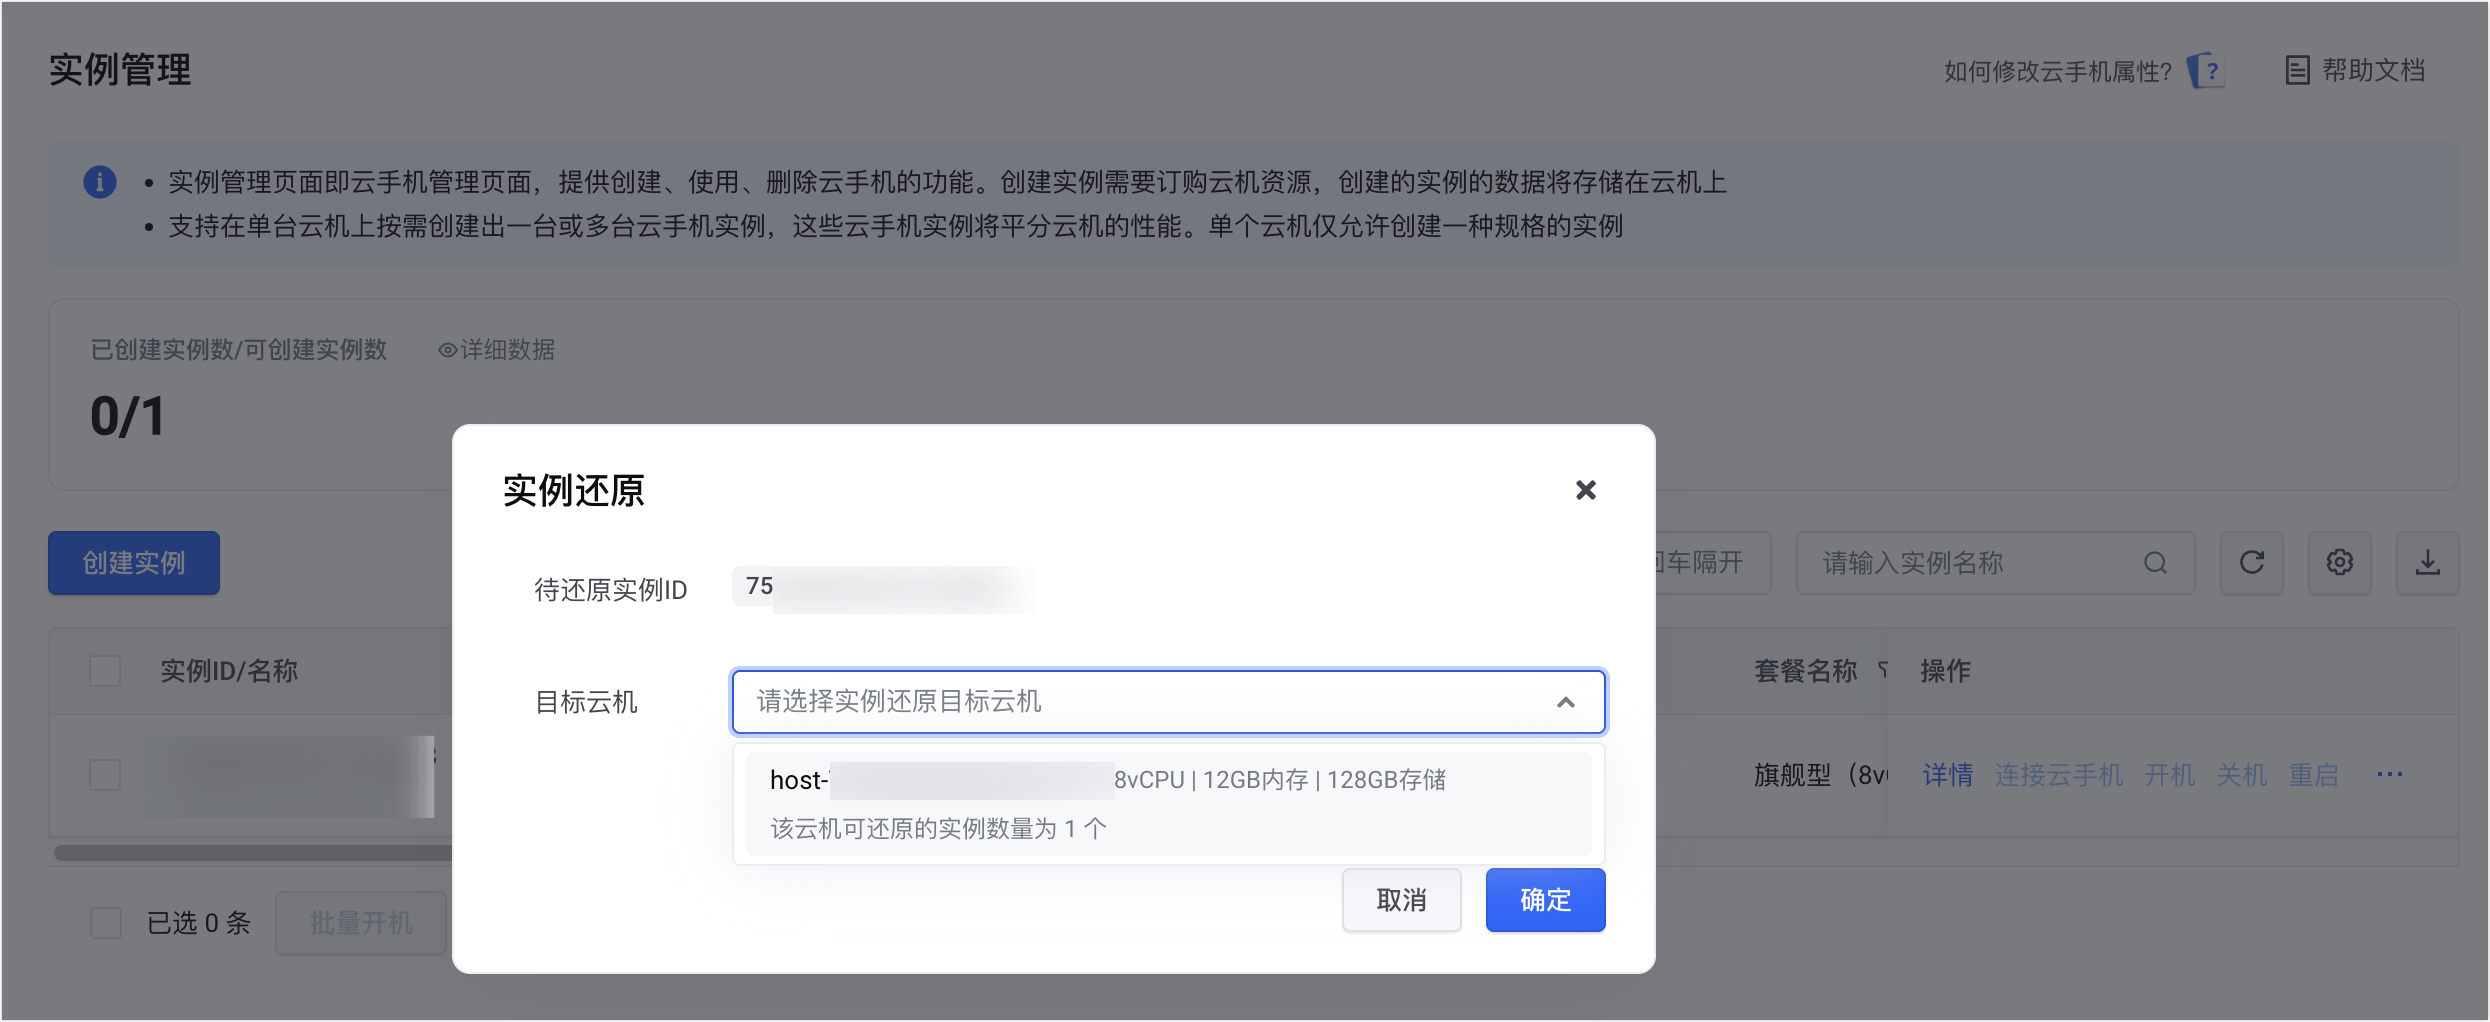Click the download export icon
Screen dimensions: 2490x1022
2427,563
